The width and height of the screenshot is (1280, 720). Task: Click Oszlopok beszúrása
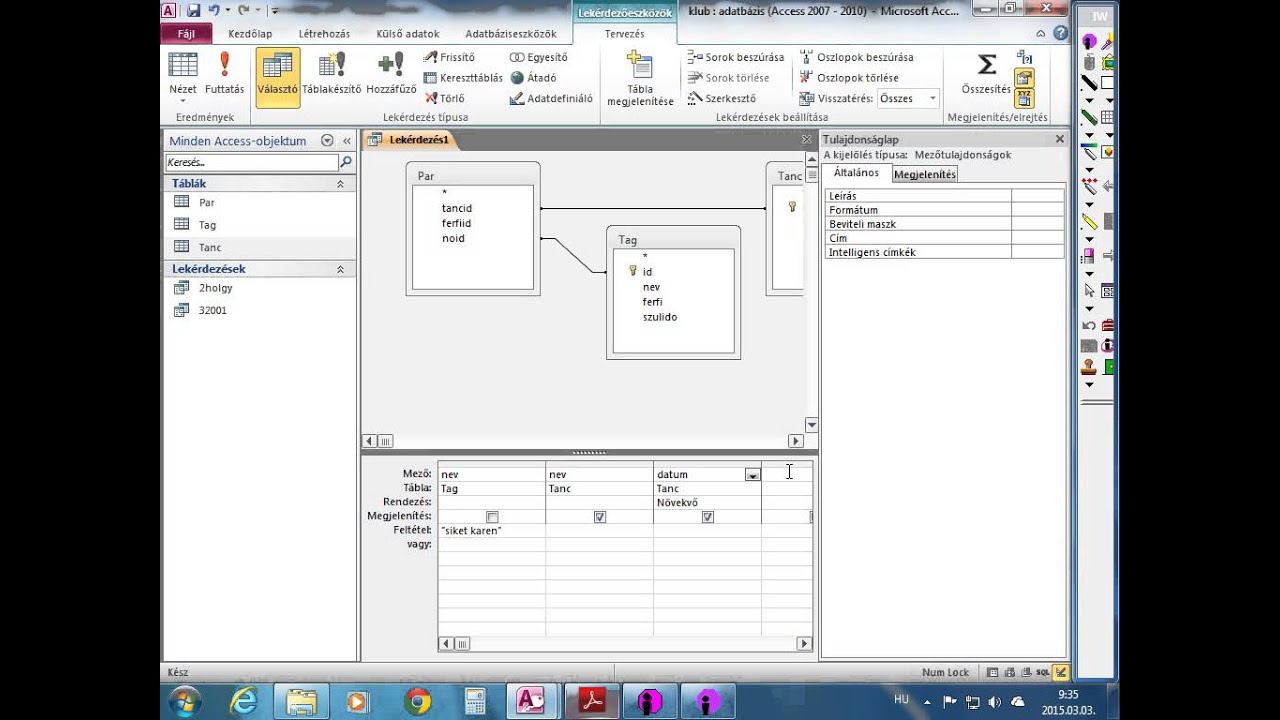pos(856,57)
